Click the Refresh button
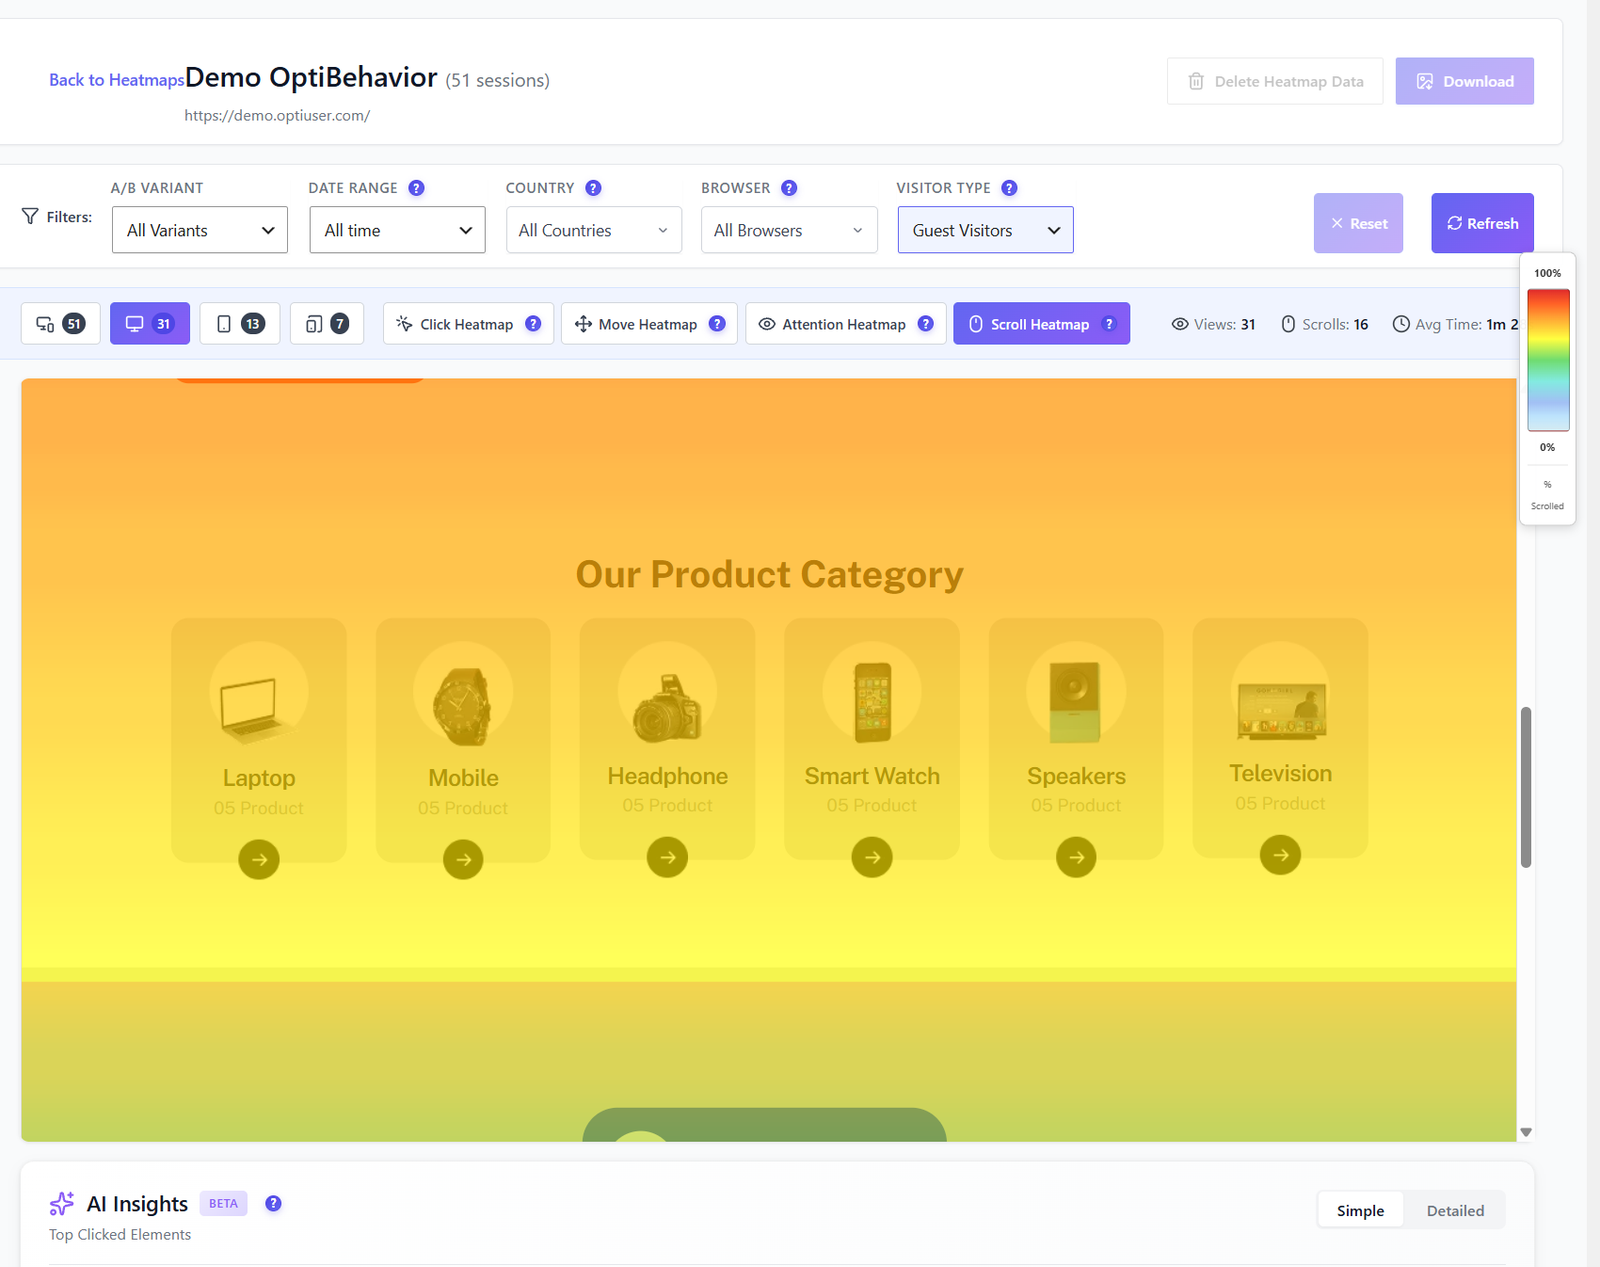This screenshot has width=1600, height=1267. pos(1482,223)
